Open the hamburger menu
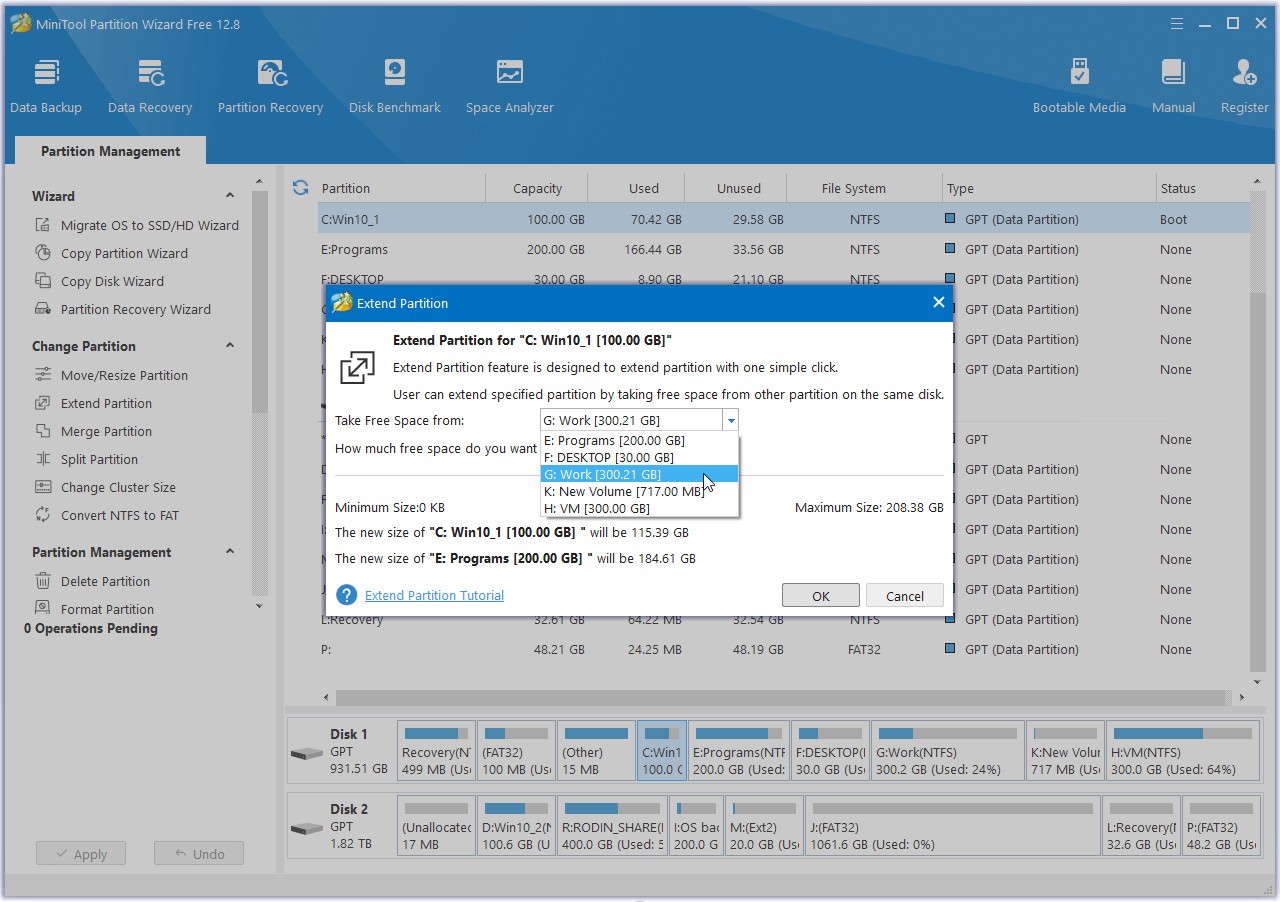This screenshot has height=902, width=1280. pyautogui.click(x=1176, y=22)
